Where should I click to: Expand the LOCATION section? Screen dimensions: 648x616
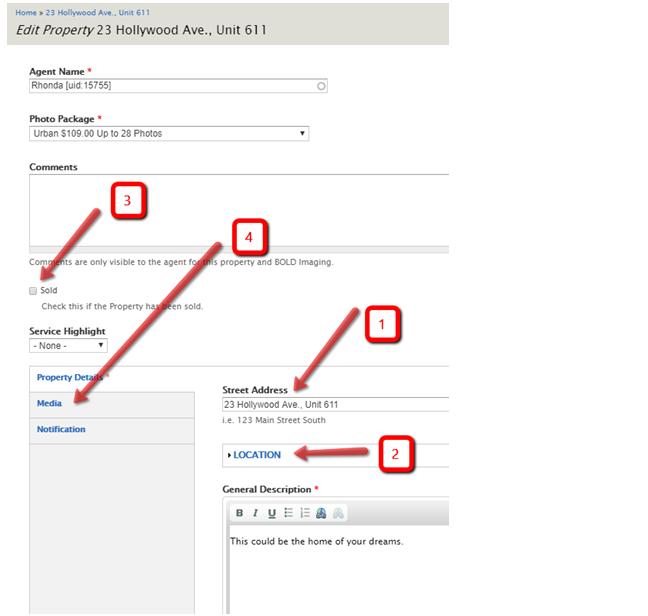pyautogui.click(x=257, y=455)
